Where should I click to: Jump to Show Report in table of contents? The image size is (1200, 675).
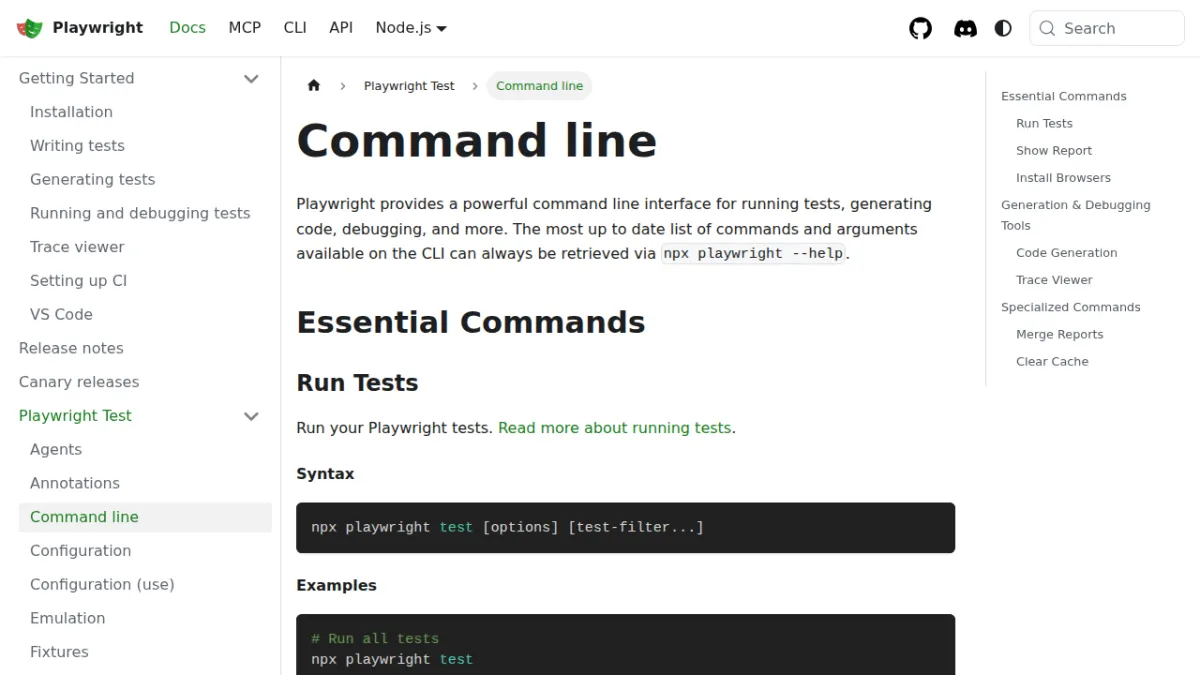(1054, 150)
